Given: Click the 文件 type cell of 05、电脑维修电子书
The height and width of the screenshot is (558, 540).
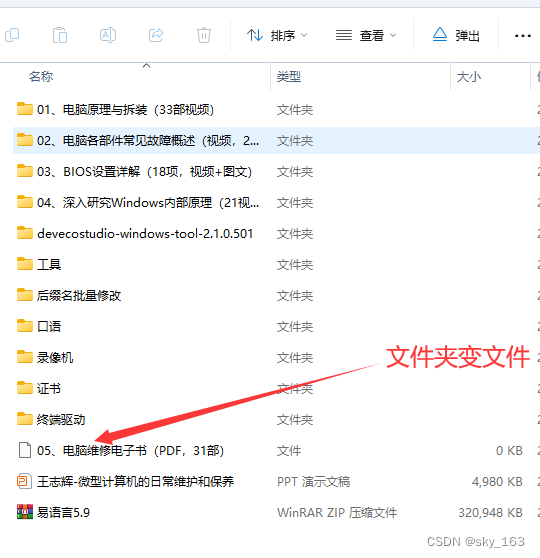Looking at the screenshot, I should tap(289, 451).
